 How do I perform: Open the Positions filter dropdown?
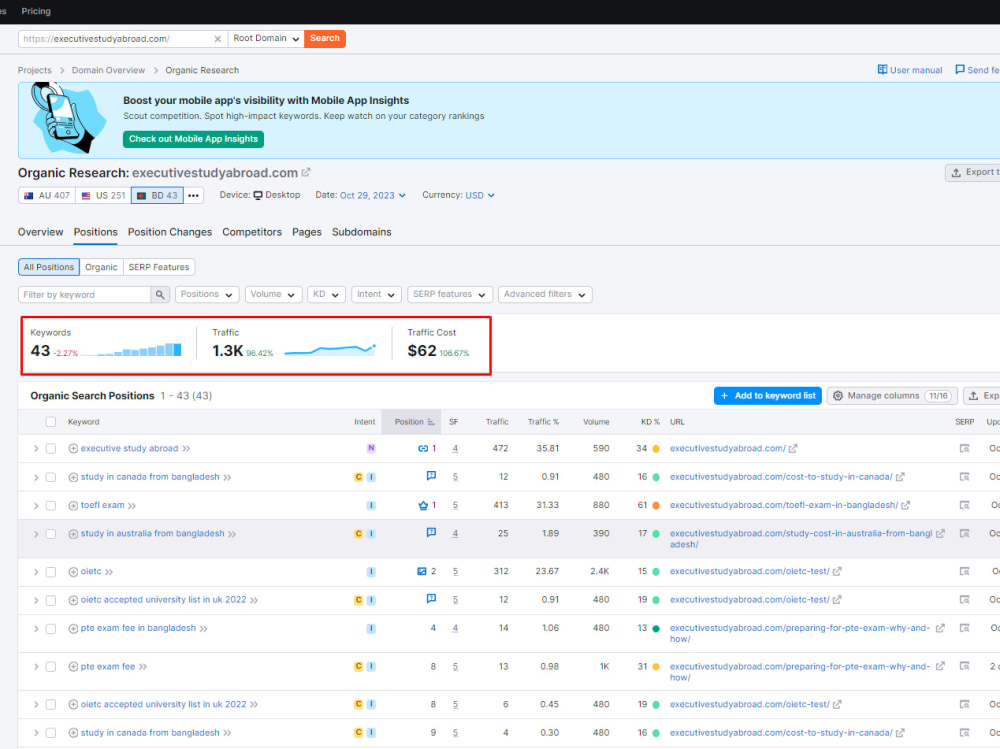207,295
